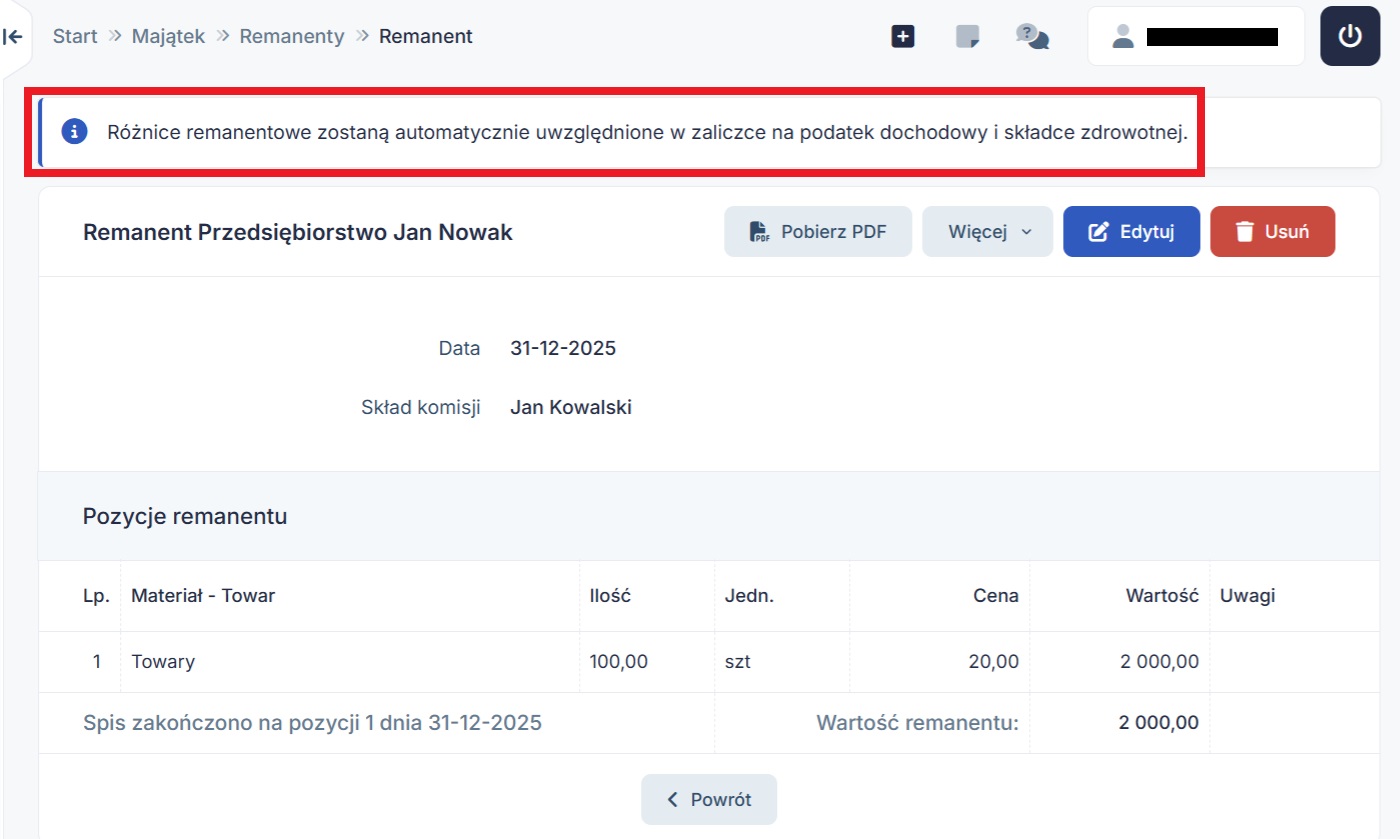Click the blue info icon in notice
This screenshot has height=839, width=1400.
point(74,132)
